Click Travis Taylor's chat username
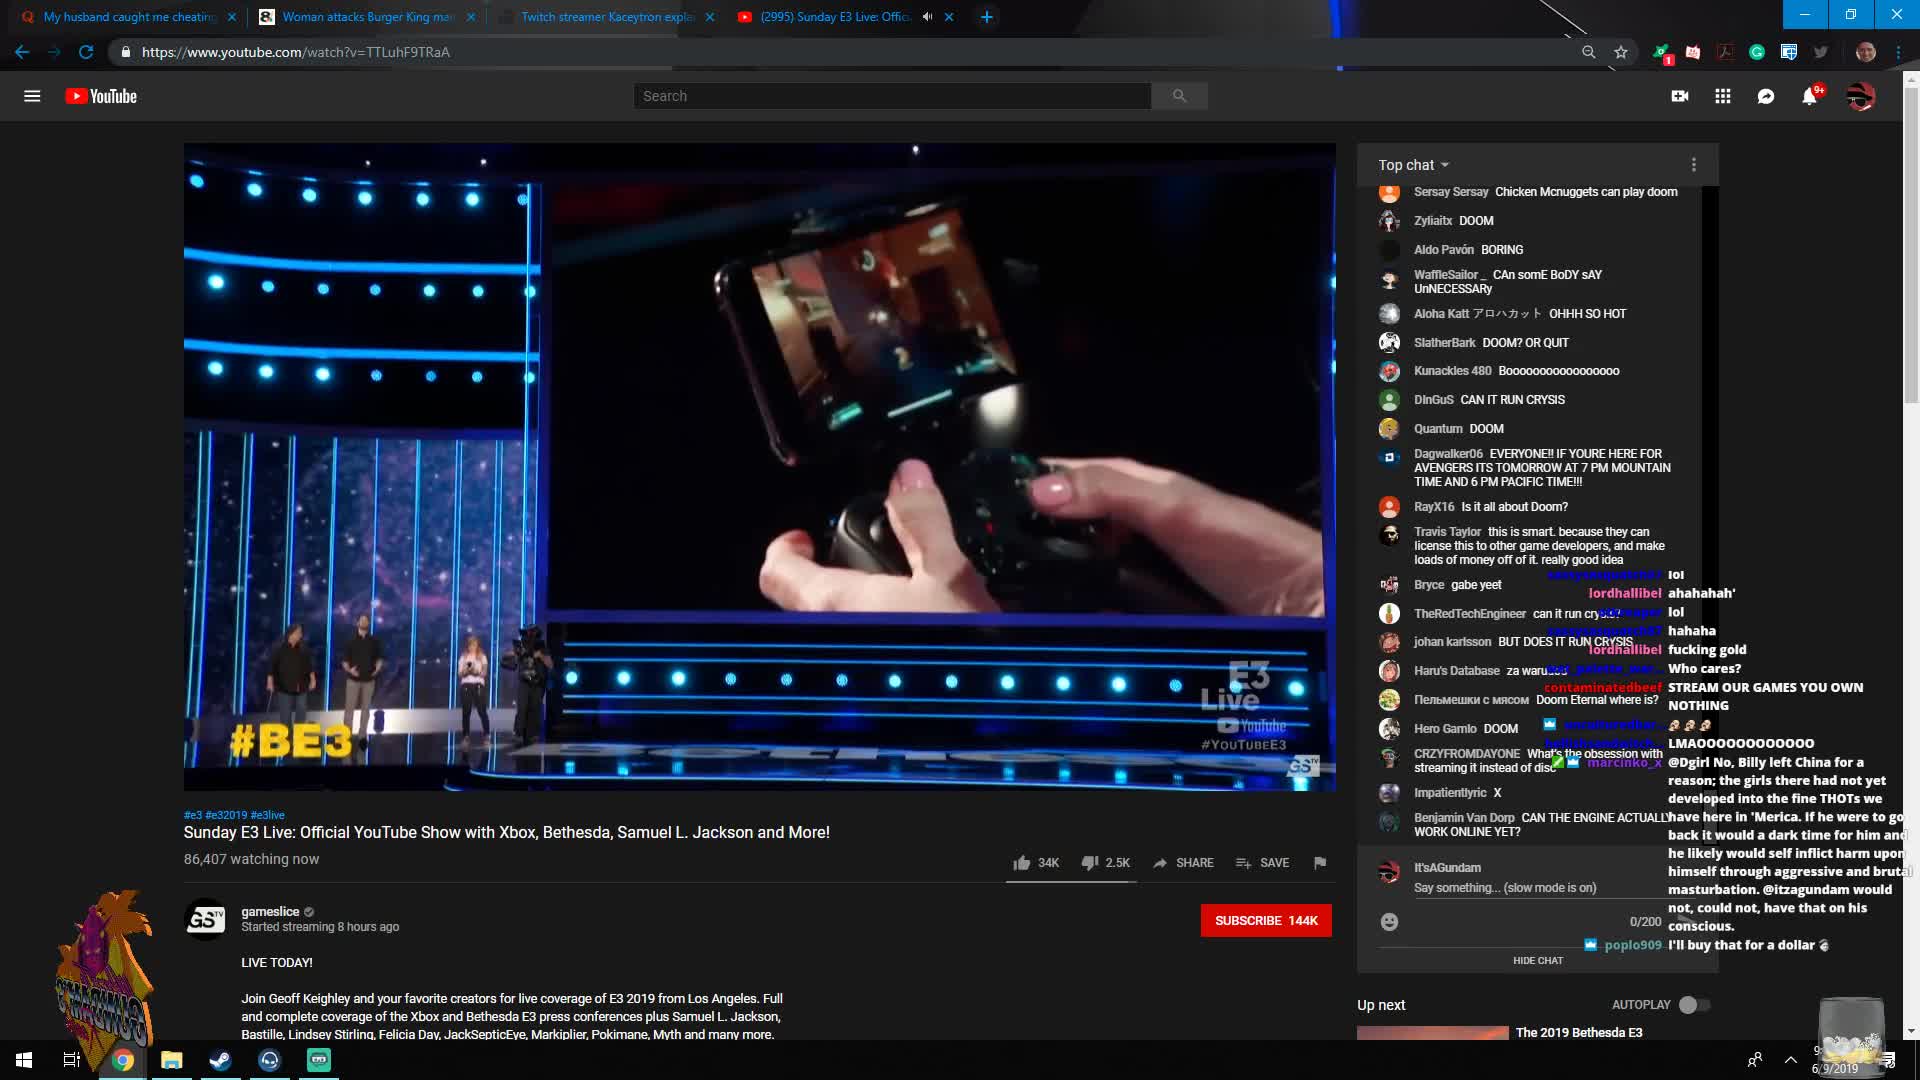The width and height of the screenshot is (1920, 1080). point(1447,532)
